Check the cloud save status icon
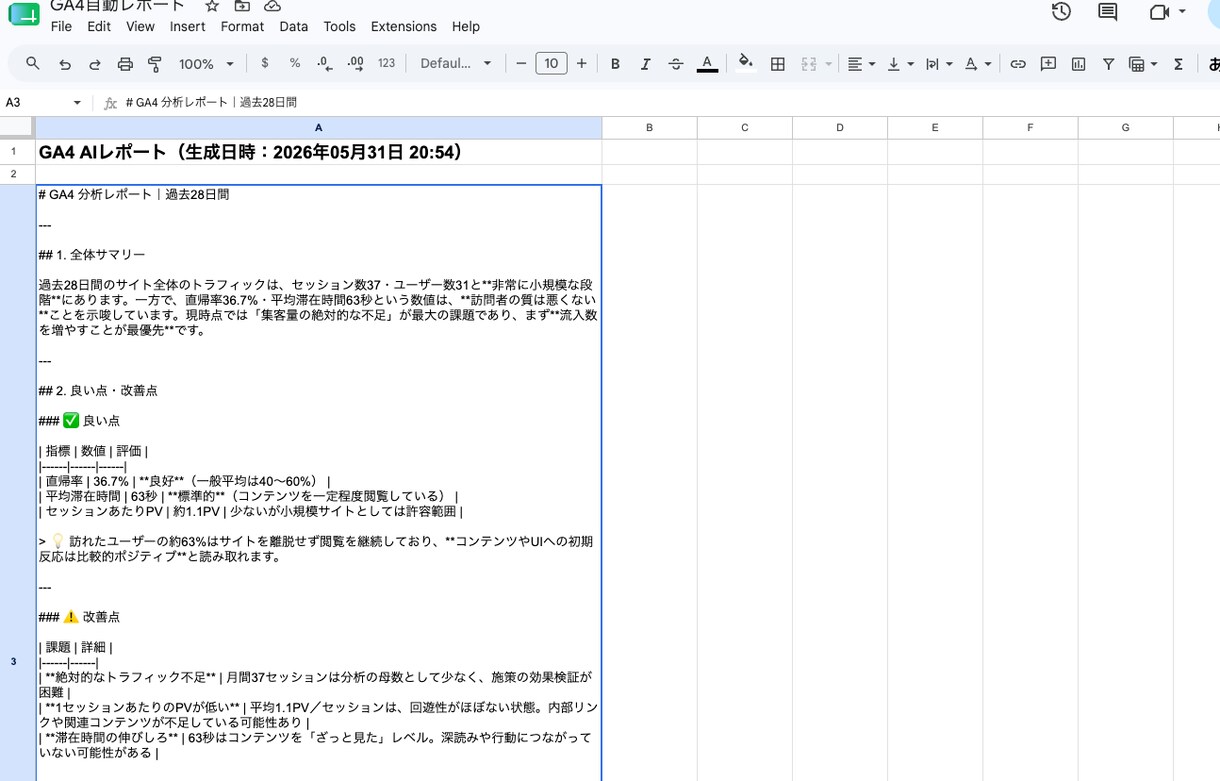Viewport: 1220px width, 781px height. pyautogui.click(x=271, y=6)
